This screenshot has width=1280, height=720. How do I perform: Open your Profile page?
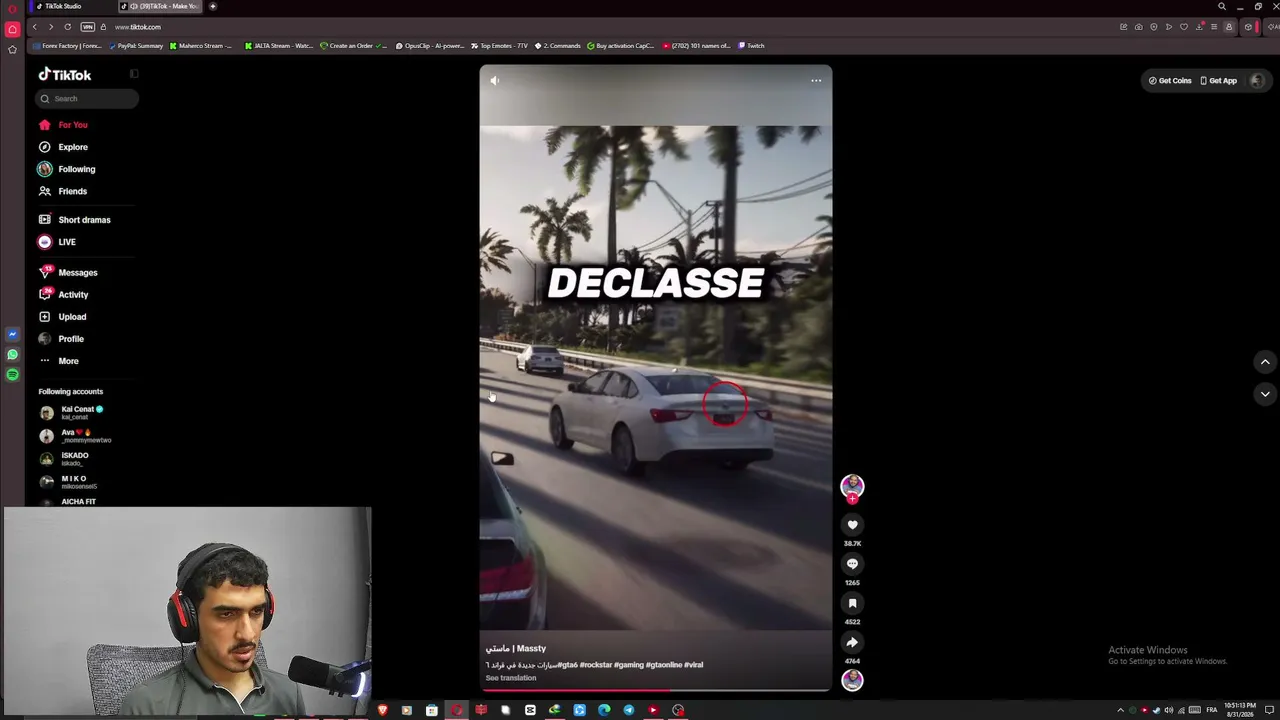point(62,339)
